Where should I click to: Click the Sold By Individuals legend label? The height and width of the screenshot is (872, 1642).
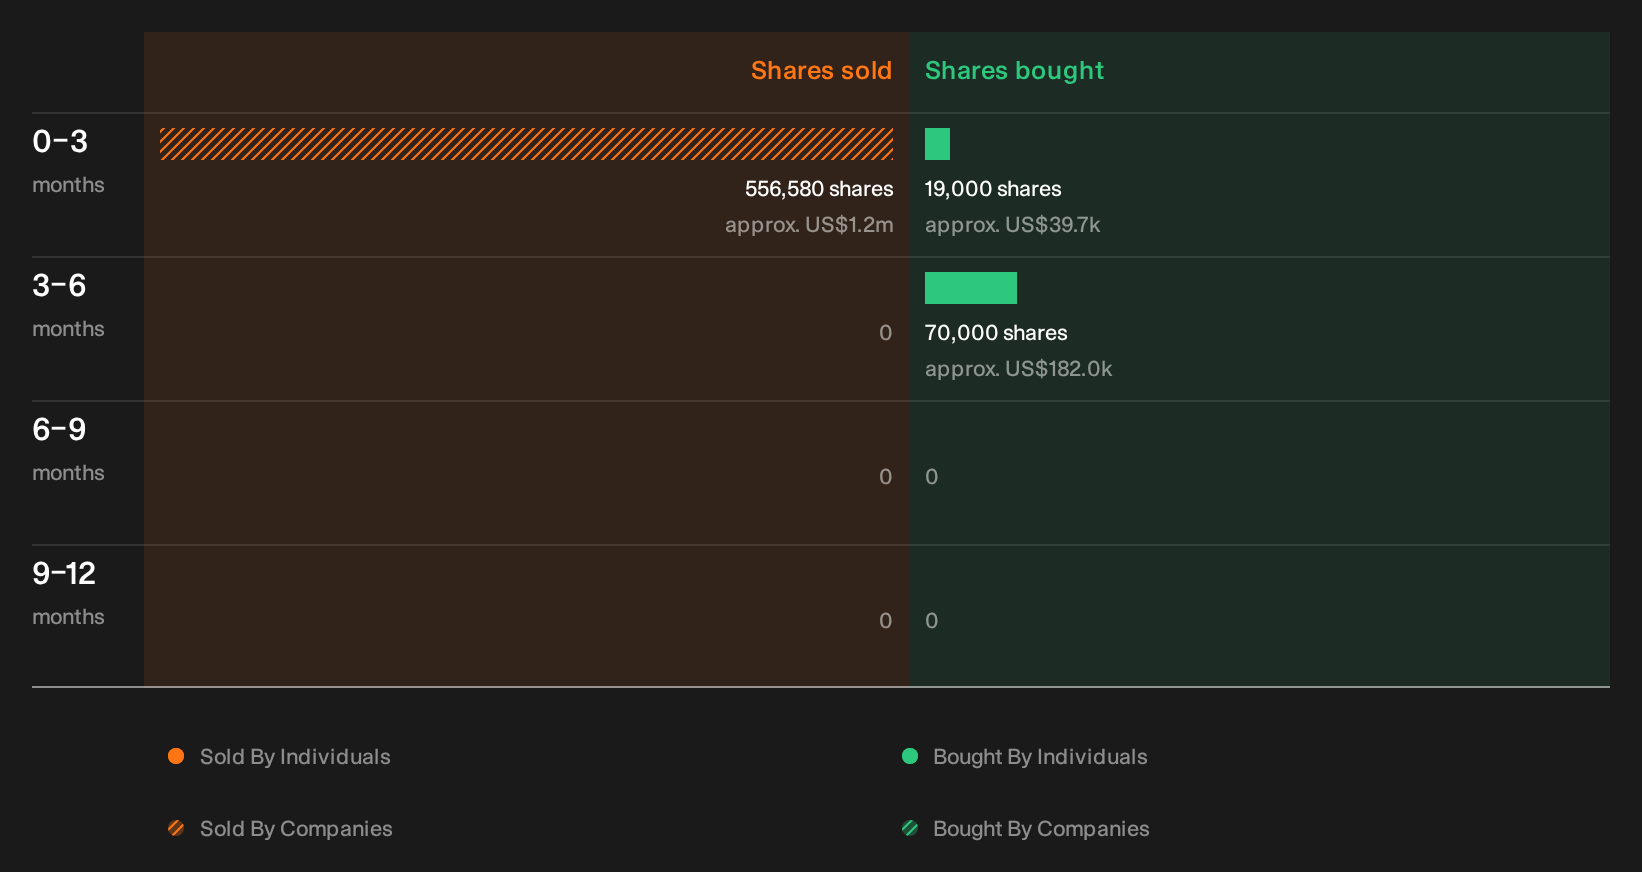tap(295, 757)
